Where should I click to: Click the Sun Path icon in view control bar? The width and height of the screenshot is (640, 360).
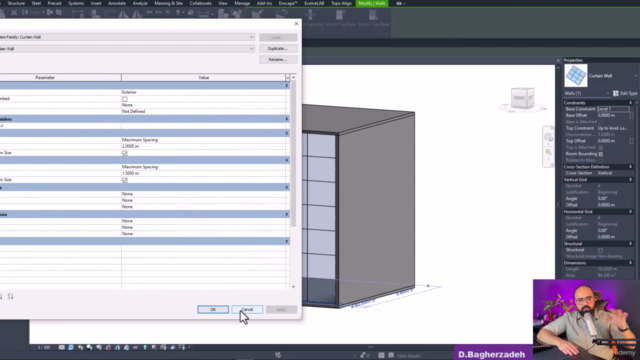click(80, 347)
